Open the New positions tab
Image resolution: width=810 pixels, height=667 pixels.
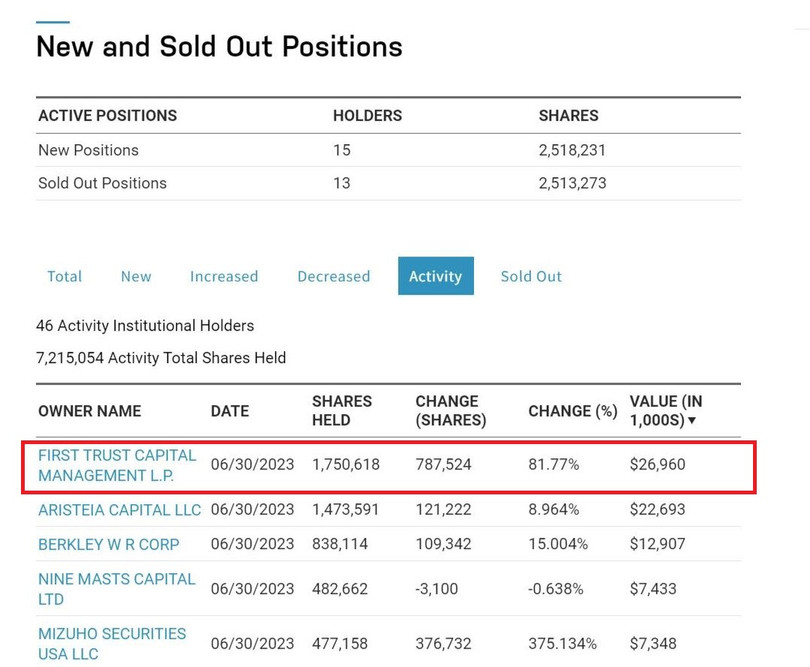point(136,276)
